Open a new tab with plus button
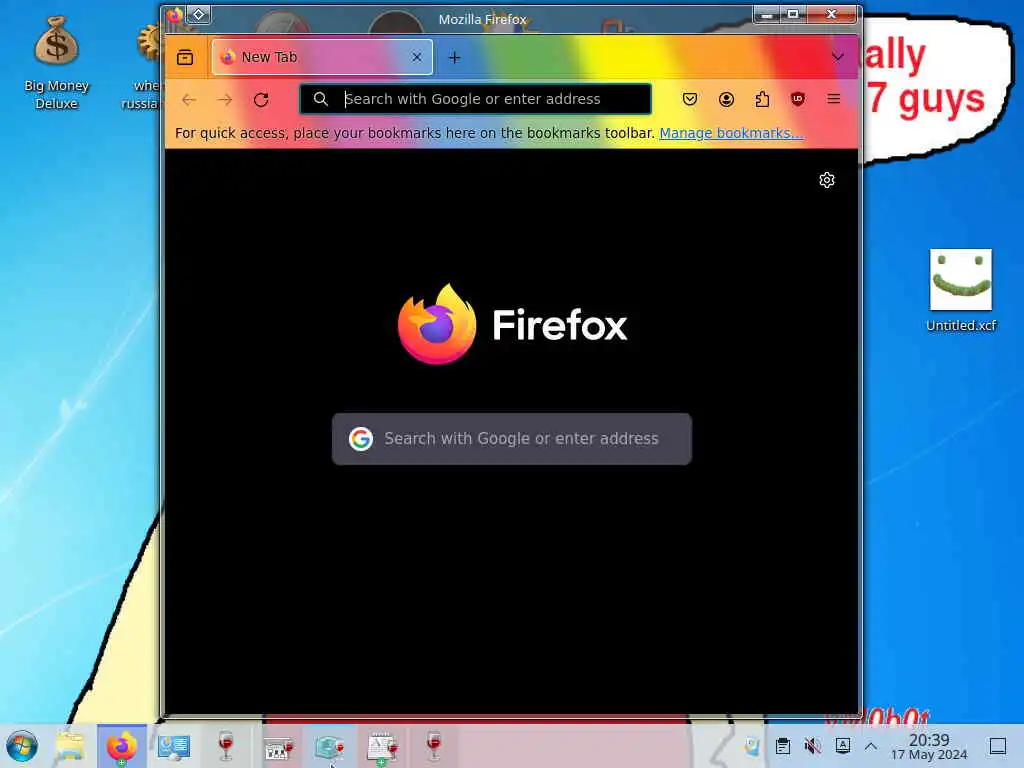This screenshot has height=768, width=1024. point(455,57)
